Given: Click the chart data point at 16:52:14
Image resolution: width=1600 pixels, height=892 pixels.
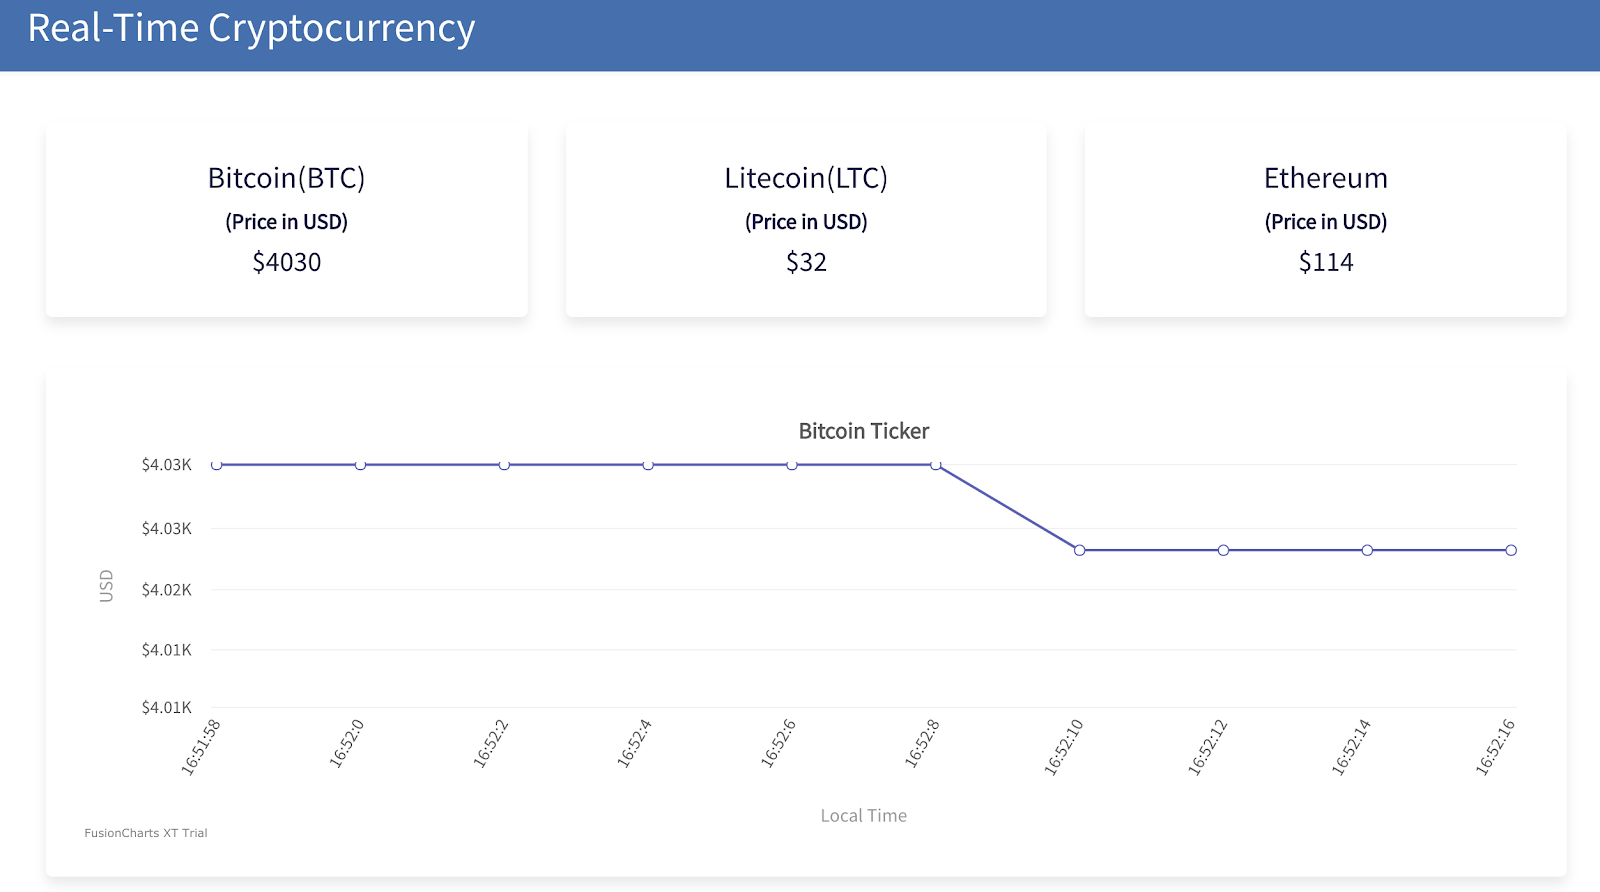Looking at the screenshot, I should [1367, 550].
